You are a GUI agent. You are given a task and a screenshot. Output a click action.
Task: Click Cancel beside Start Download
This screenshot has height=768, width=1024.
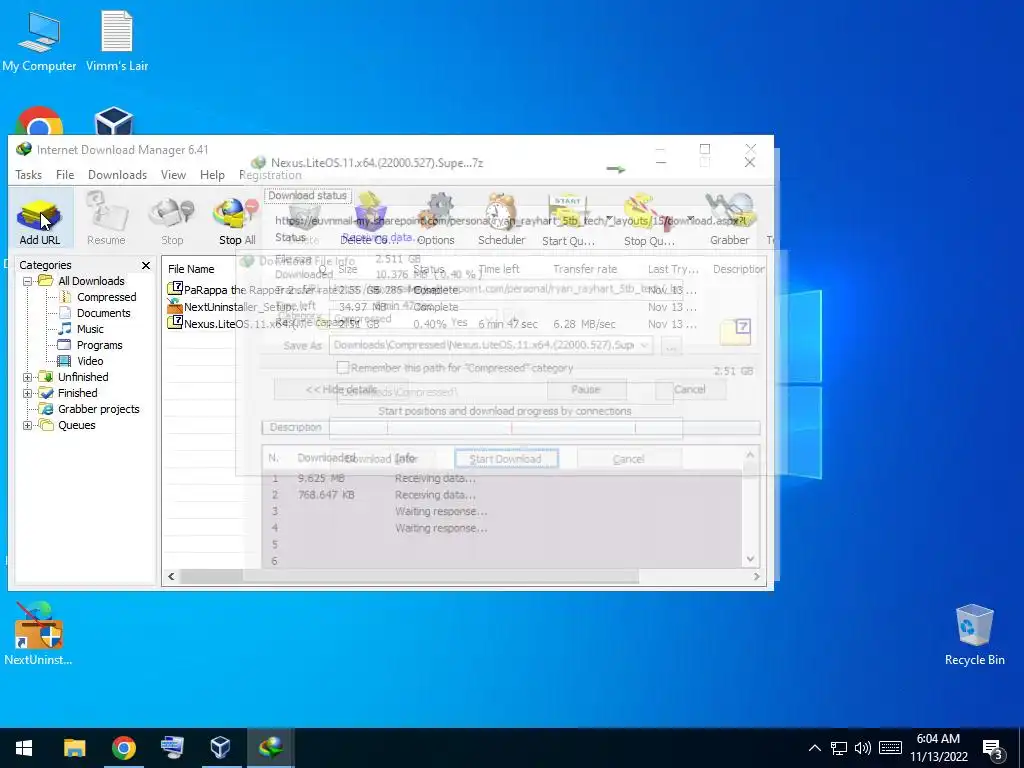pos(629,459)
